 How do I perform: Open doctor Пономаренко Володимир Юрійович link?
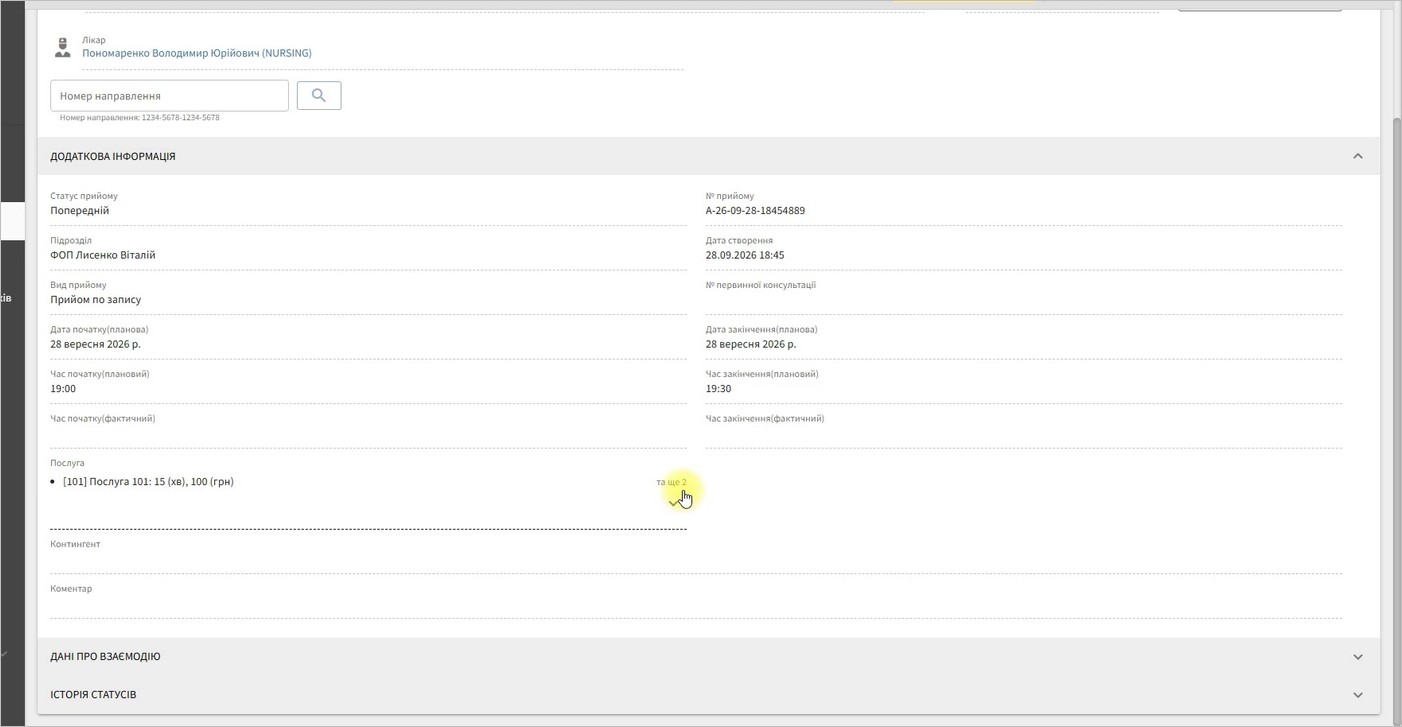pyautogui.click(x=197, y=53)
